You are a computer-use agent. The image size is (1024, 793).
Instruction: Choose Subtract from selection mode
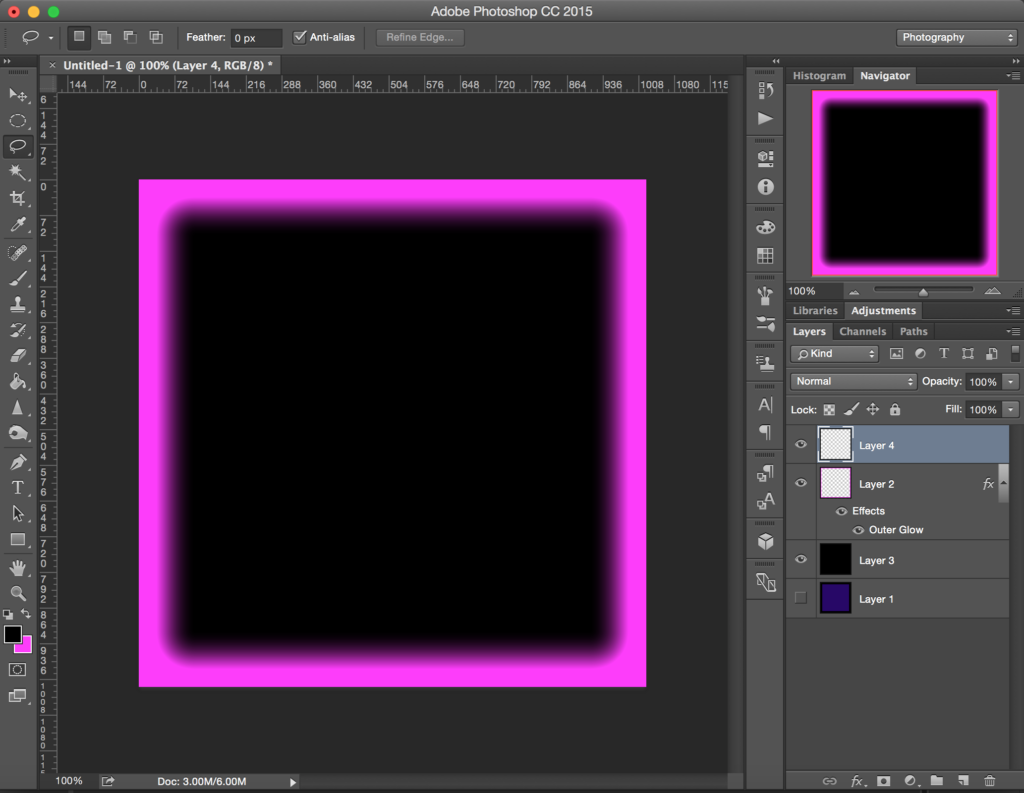[130, 37]
